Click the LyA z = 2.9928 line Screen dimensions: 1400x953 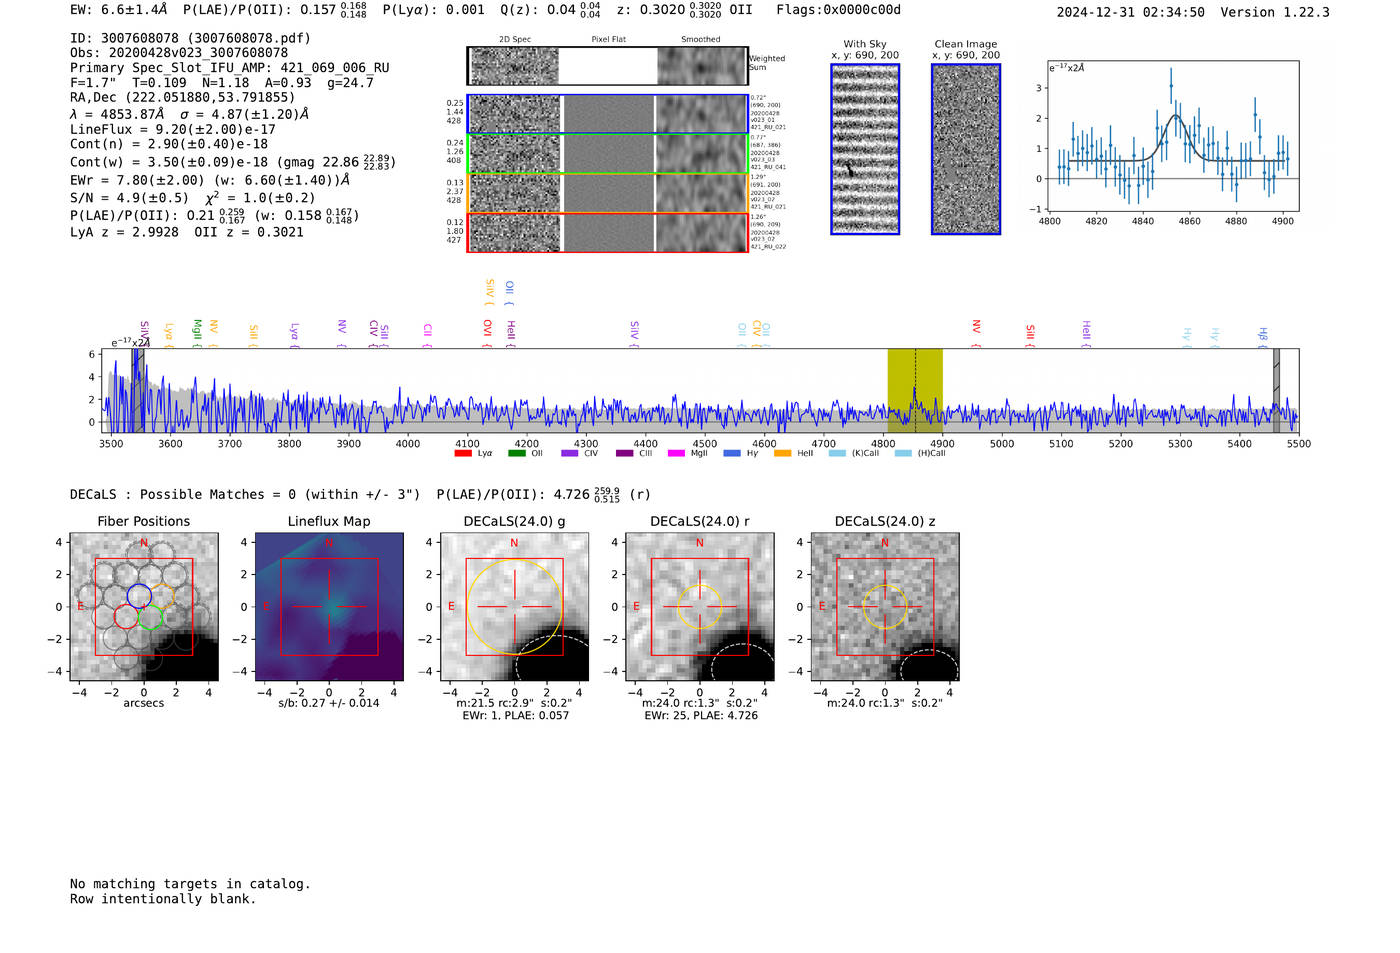[124, 232]
